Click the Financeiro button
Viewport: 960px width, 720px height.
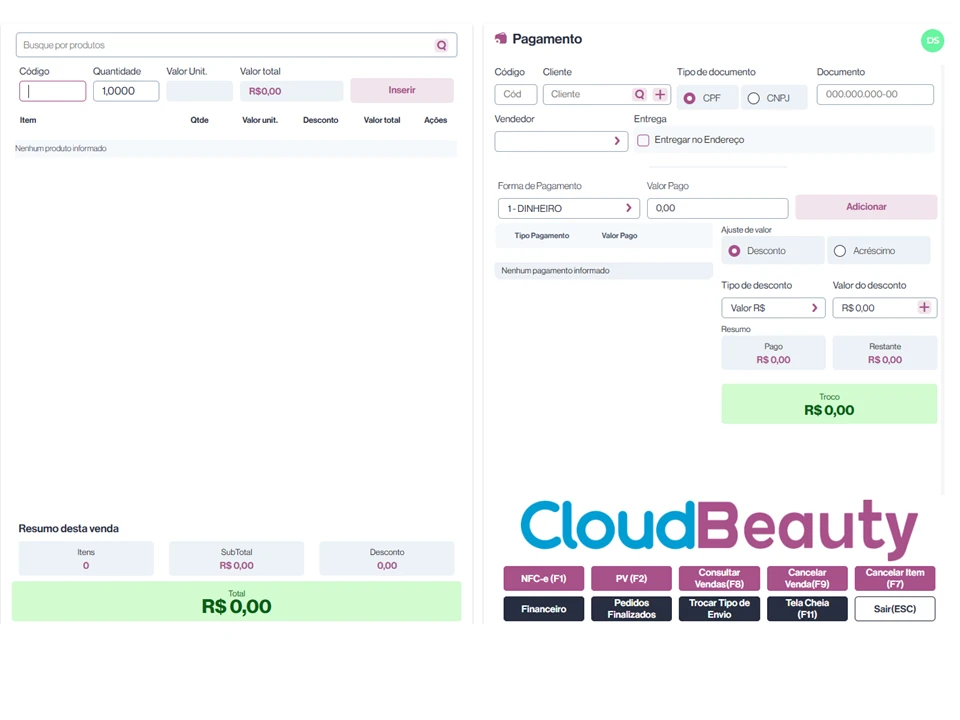543,609
